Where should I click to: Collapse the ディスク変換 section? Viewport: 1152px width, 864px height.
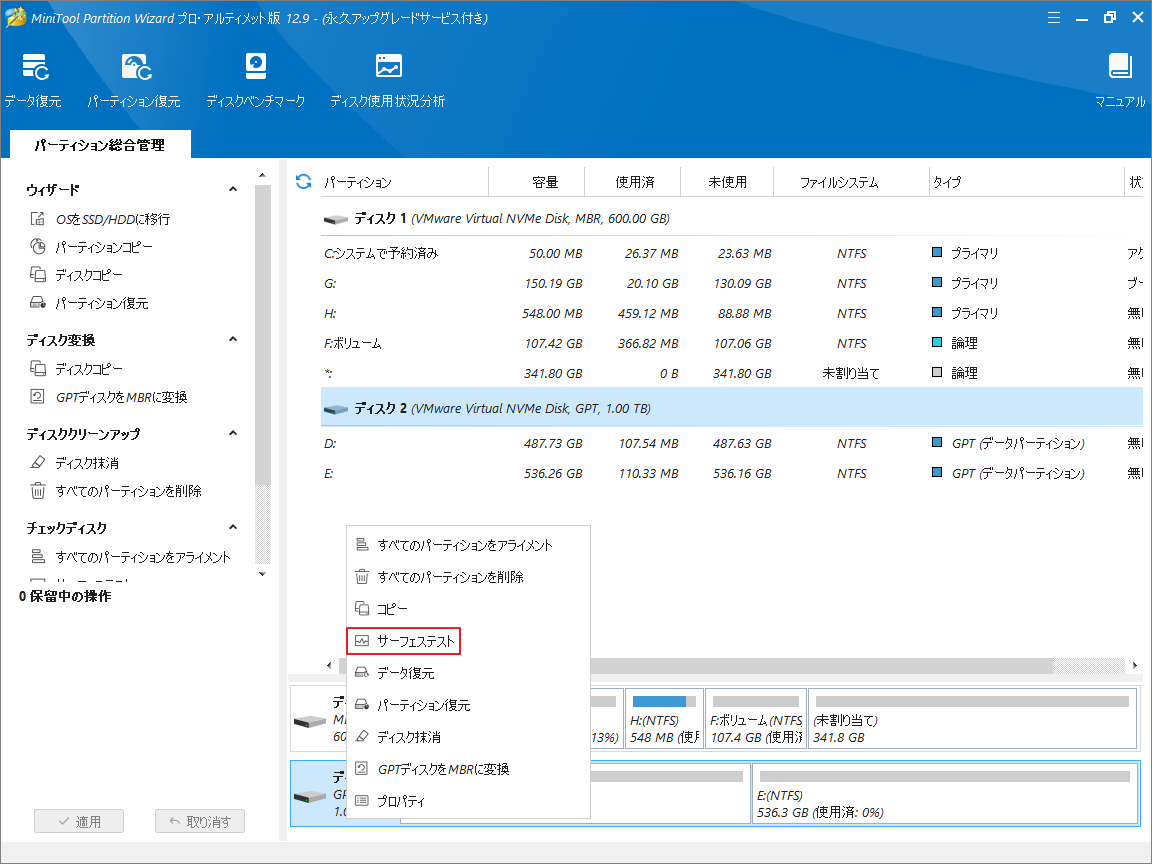233,339
